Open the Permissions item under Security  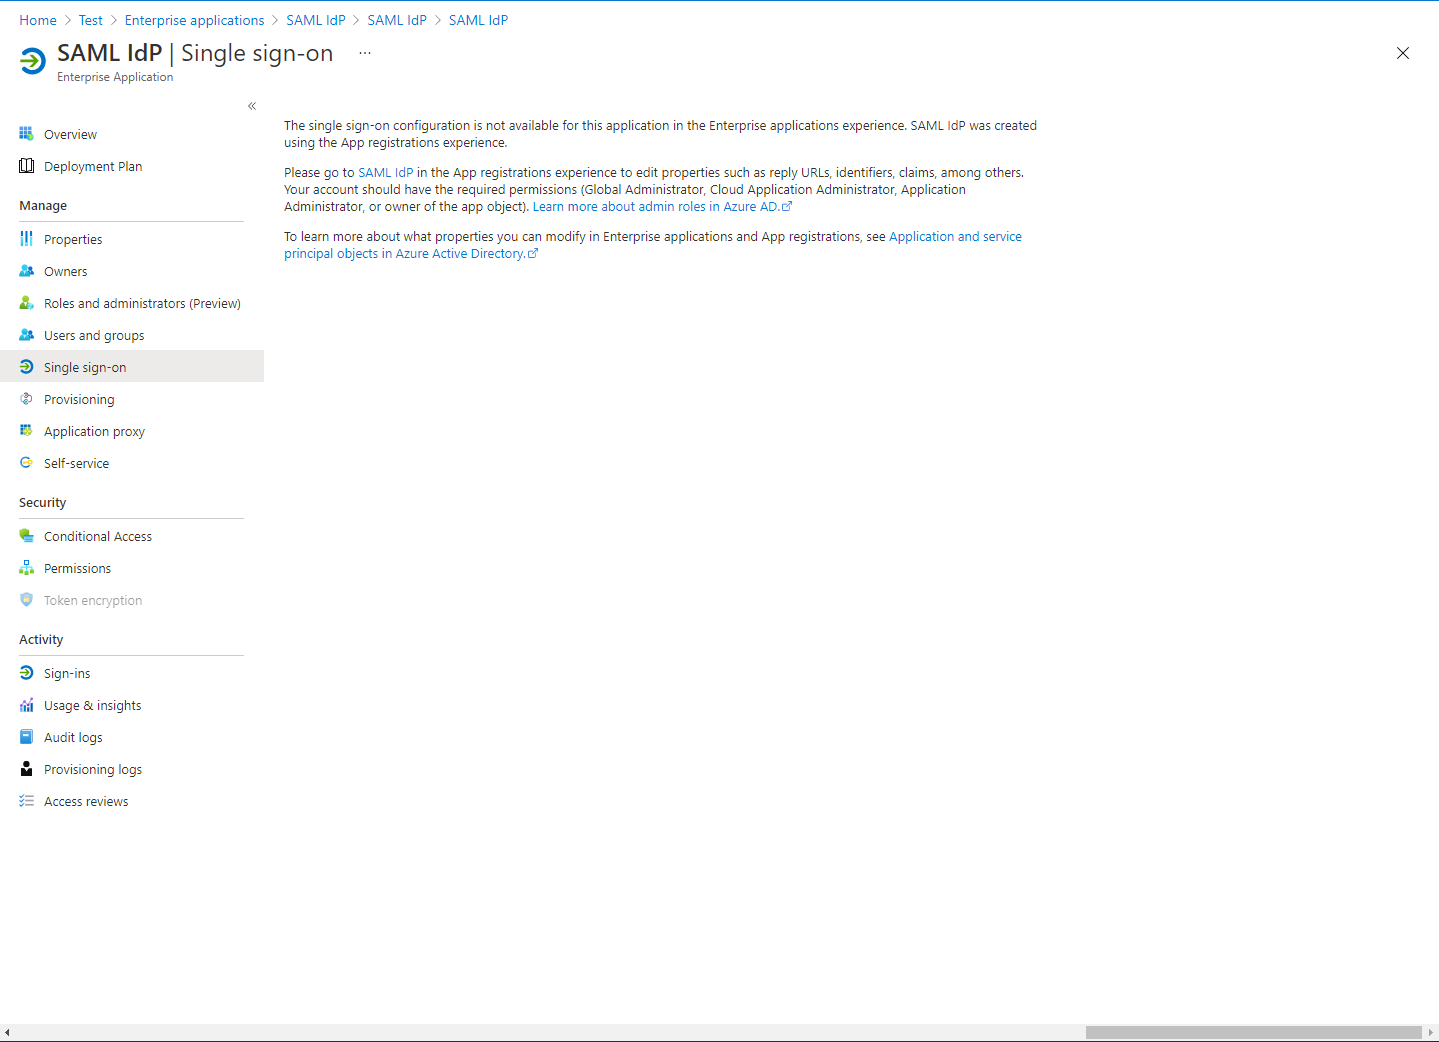click(77, 568)
